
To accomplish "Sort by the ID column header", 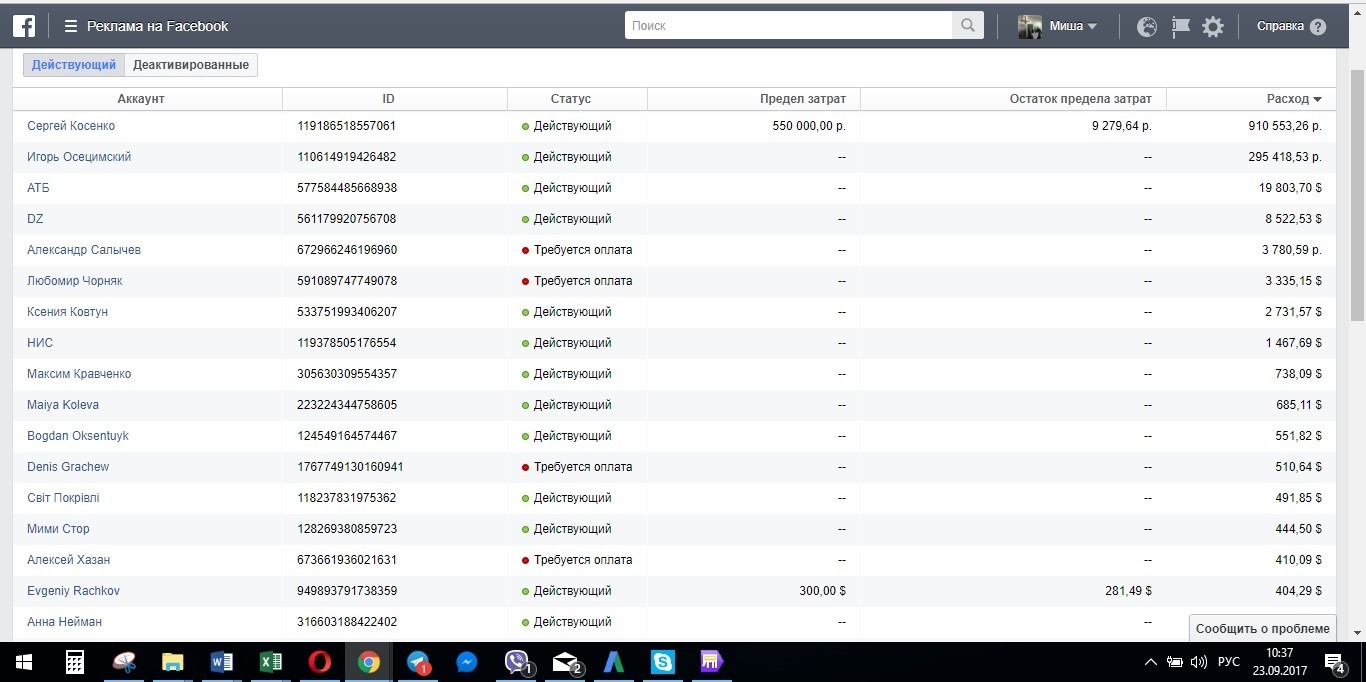I will [388, 99].
